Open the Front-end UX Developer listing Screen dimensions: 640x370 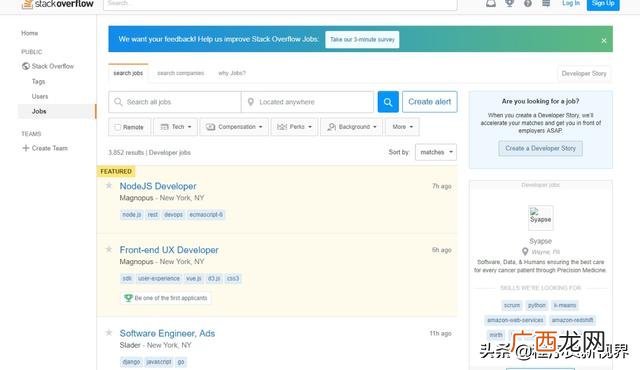169,250
